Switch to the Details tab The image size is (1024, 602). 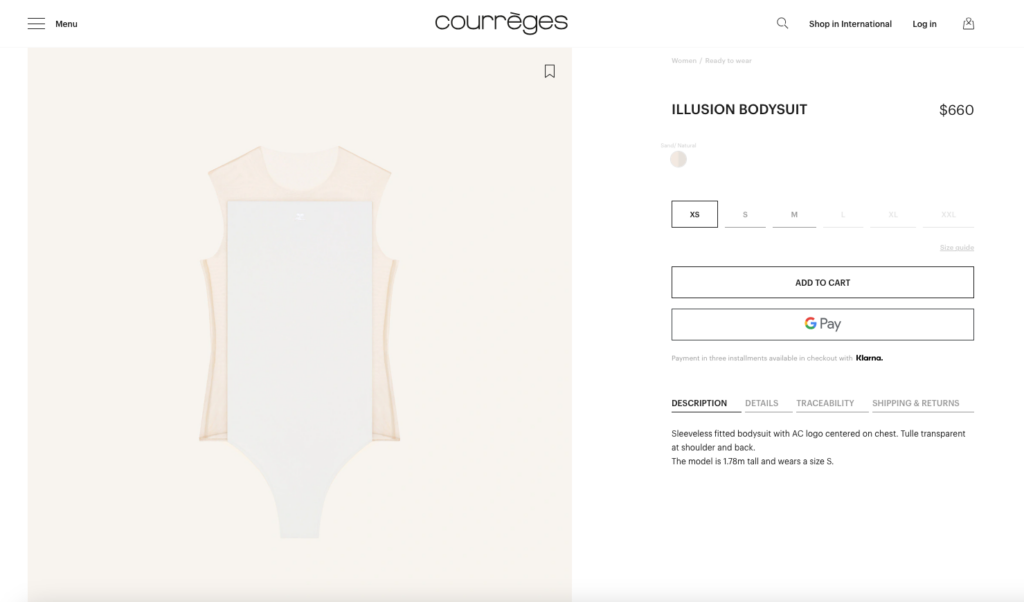tap(761, 404)
